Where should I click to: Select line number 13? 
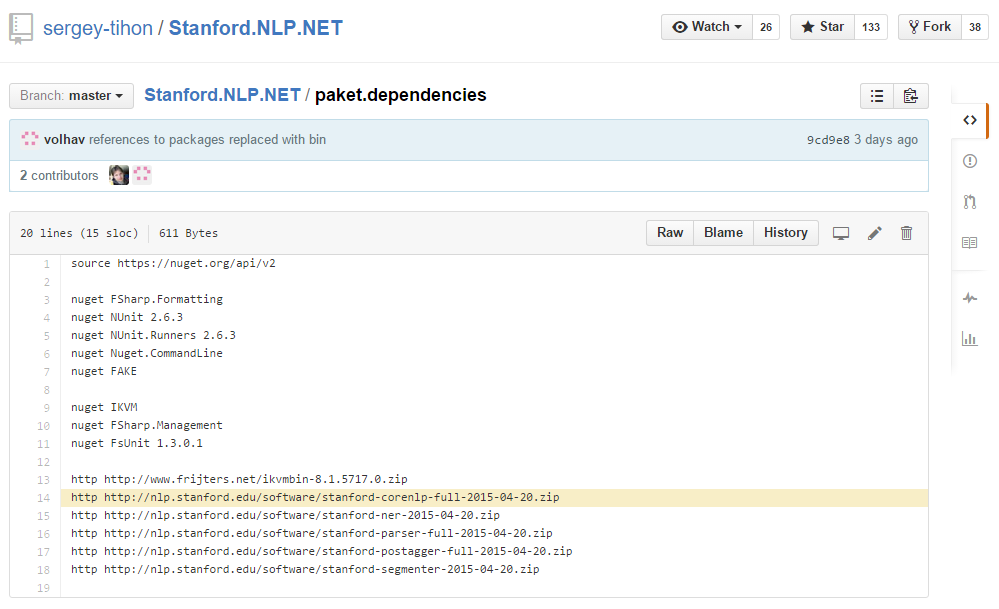tap(43, 480)
